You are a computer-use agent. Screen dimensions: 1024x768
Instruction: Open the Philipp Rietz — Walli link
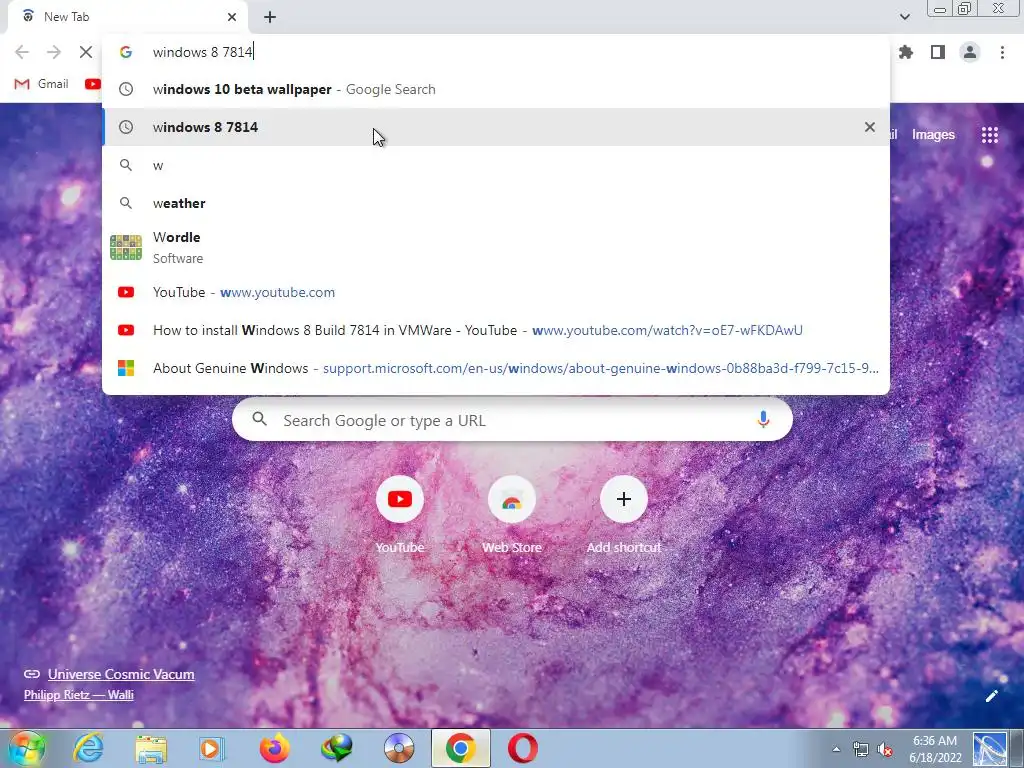pos(78,695)
